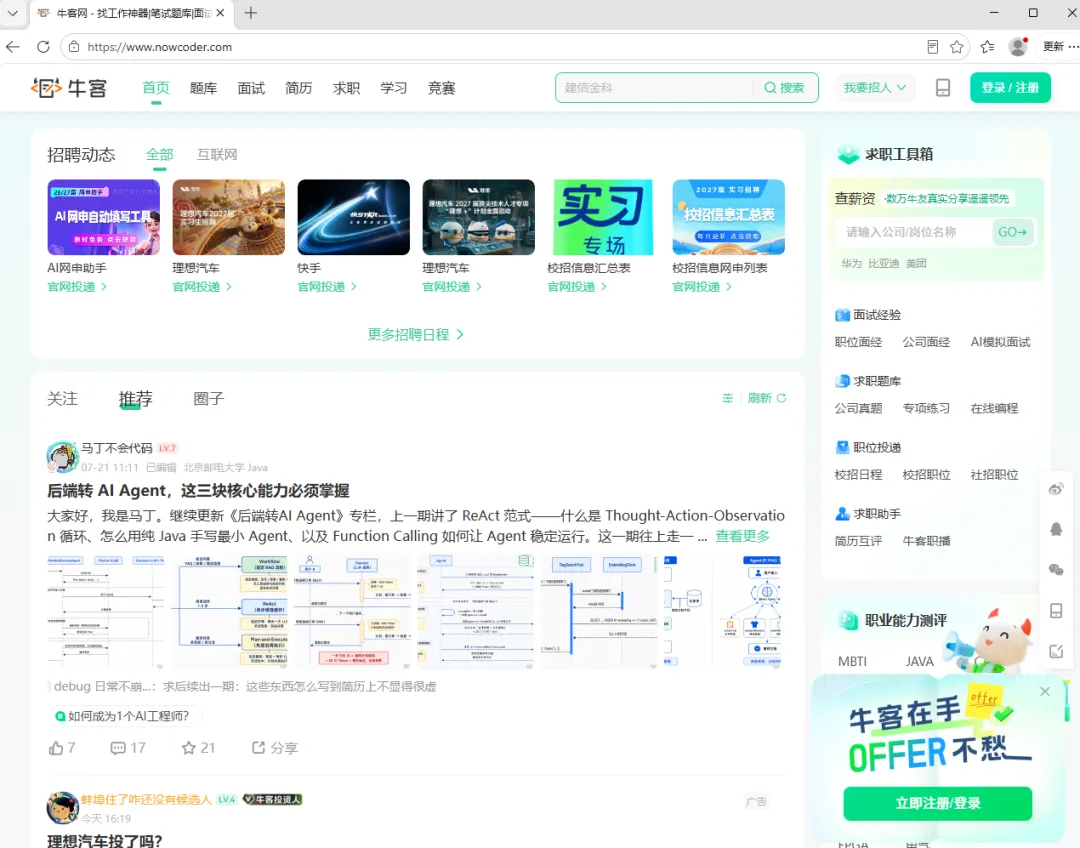Click the 登录 / 注册 button

pyautogui.click(x=1010, y=87)
